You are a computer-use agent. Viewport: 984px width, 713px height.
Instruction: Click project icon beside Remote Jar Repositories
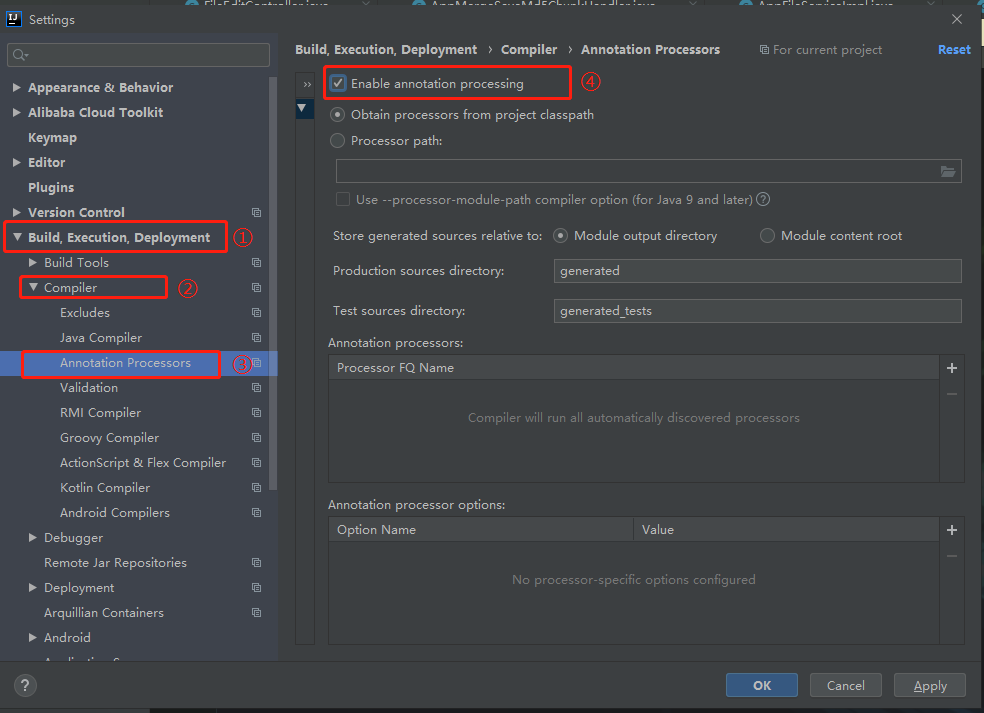tap(257, 563)
